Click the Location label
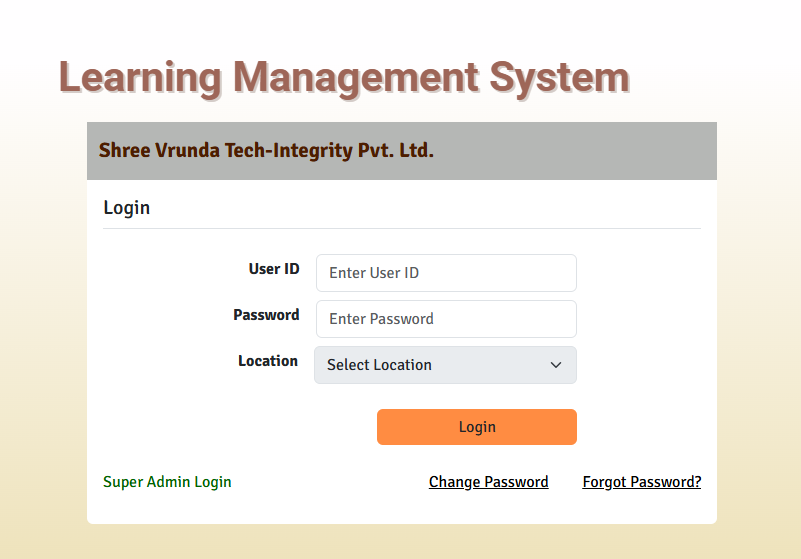This screenshot has height=559, width=801. [x=268, y=361]
